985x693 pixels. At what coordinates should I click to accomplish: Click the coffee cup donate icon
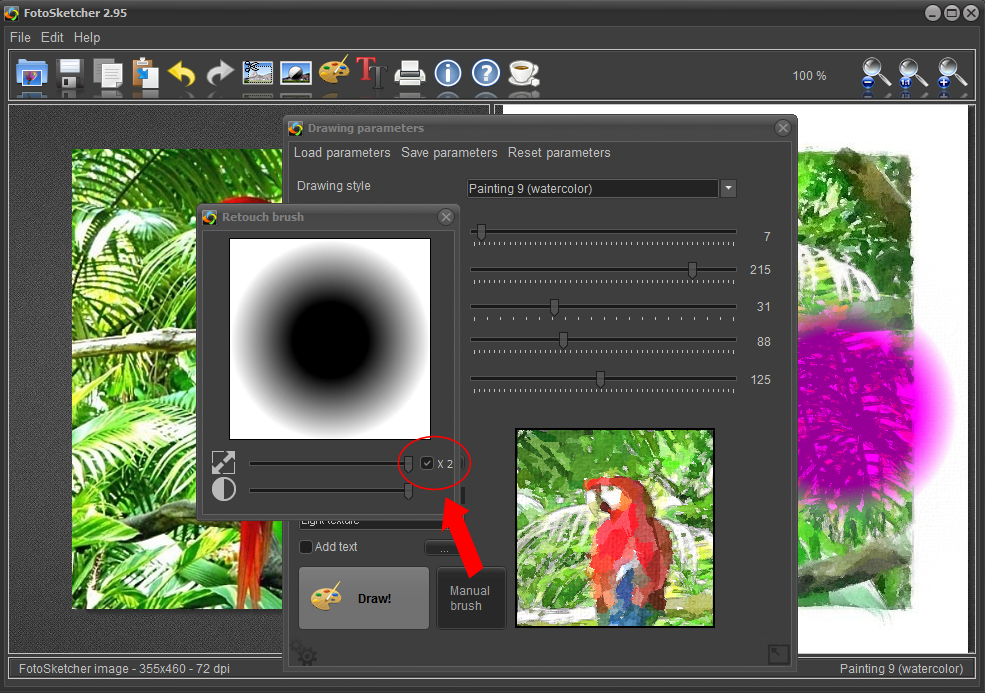click(523, 74)
